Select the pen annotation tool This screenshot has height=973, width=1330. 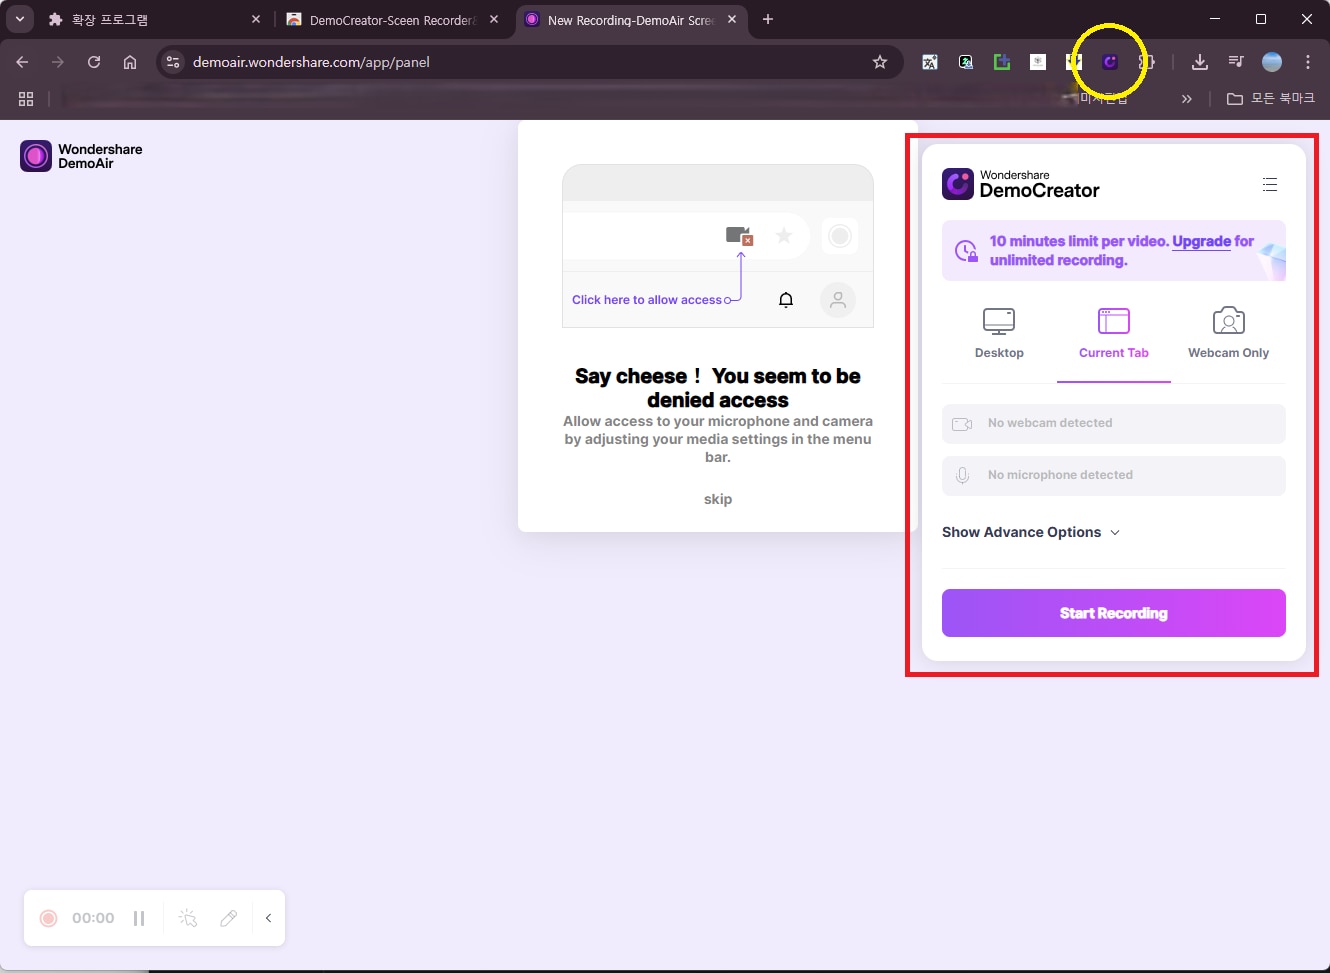pyautogui.click(x=229, y=918)
